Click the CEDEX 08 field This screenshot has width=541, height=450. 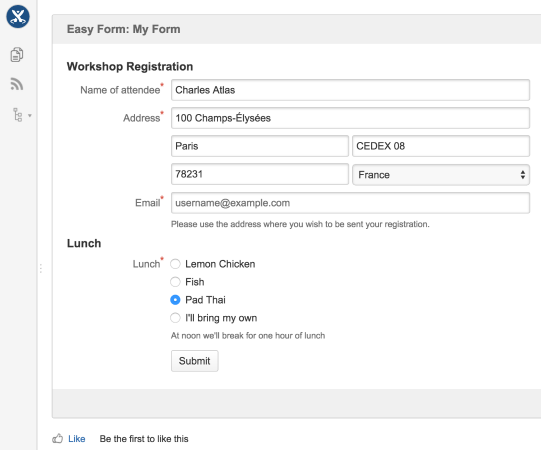pos(441,146)
